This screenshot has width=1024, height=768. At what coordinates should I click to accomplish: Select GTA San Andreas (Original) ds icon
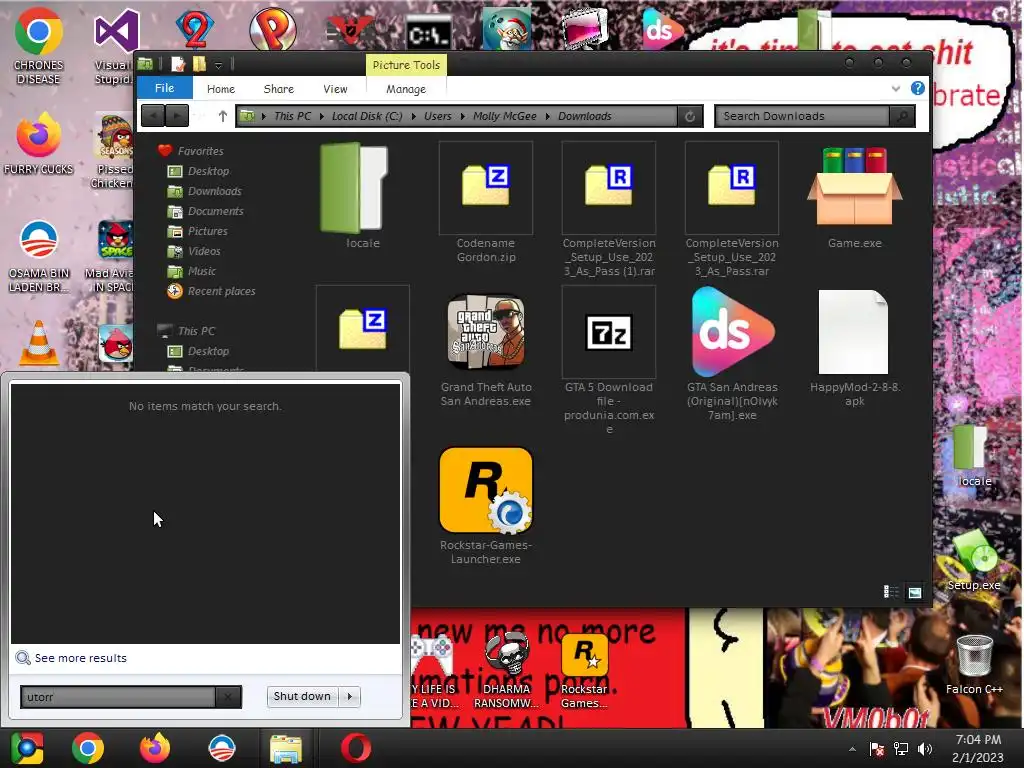point(732,332)
